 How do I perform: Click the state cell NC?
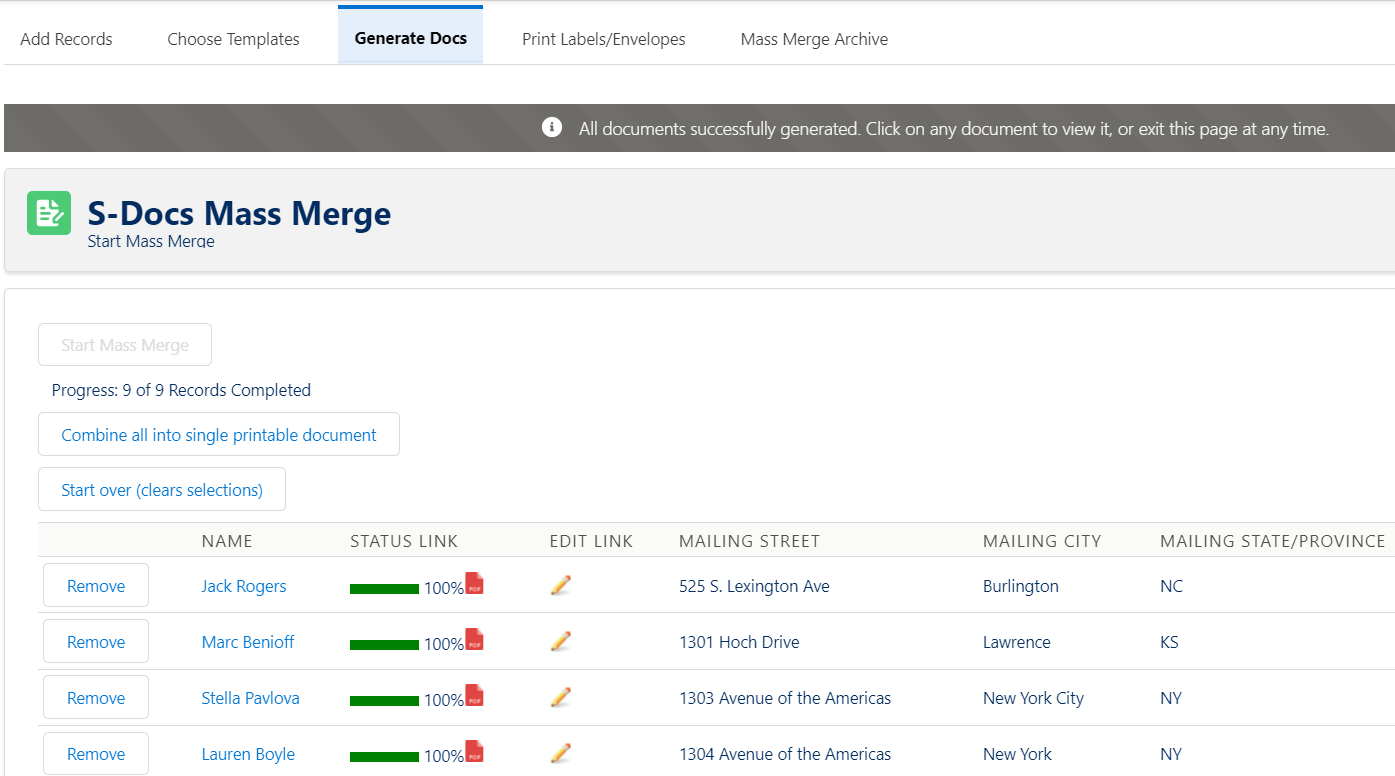point(1171,586)
